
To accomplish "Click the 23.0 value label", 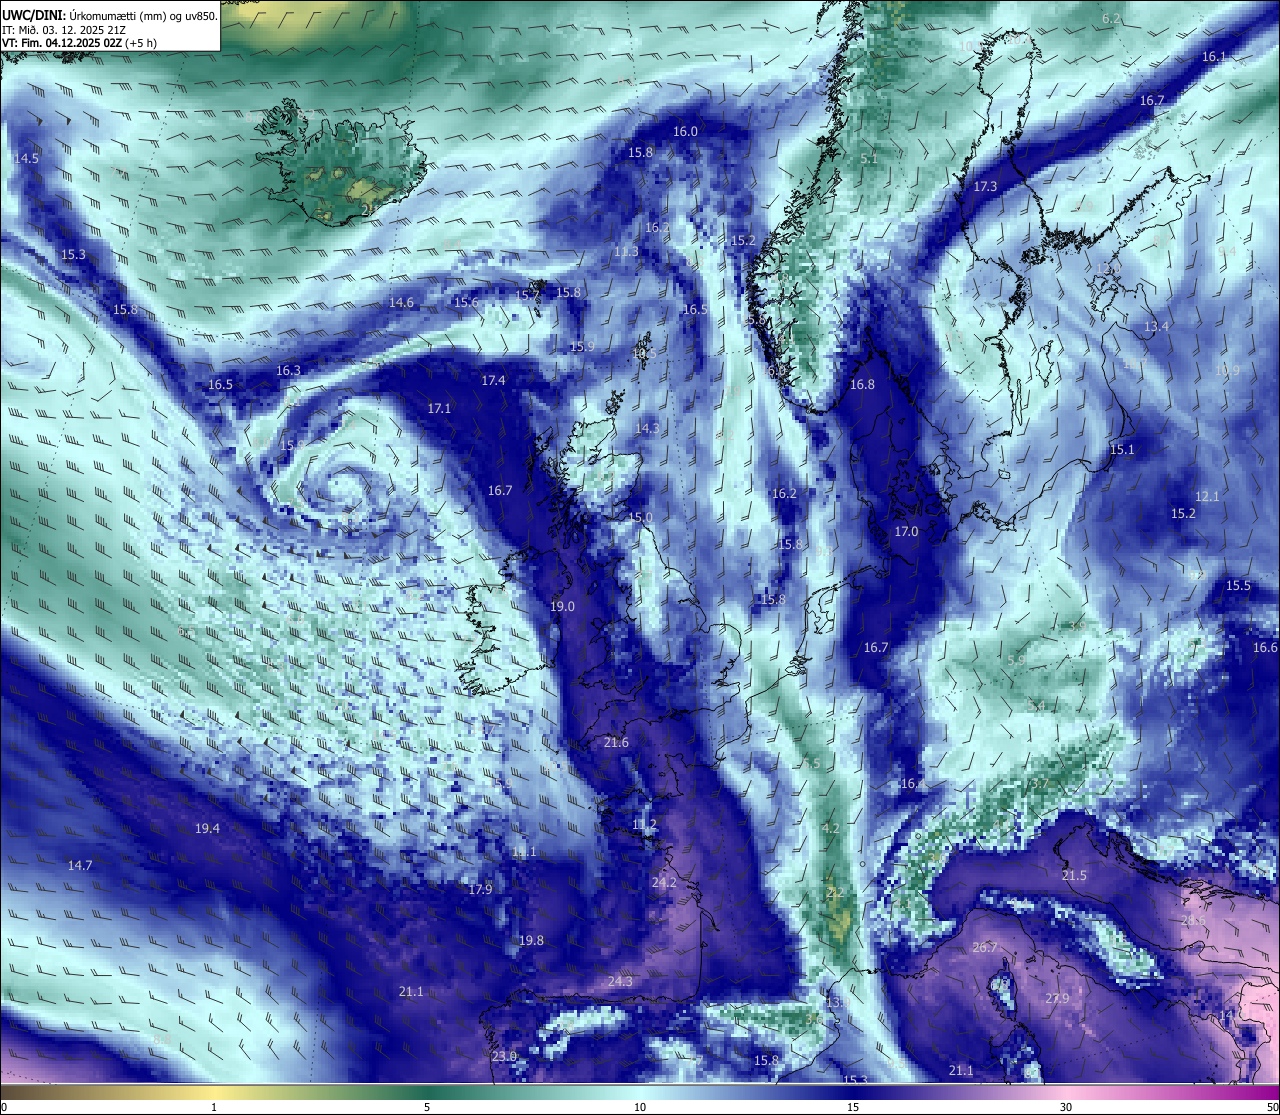I will [504, 1056].
